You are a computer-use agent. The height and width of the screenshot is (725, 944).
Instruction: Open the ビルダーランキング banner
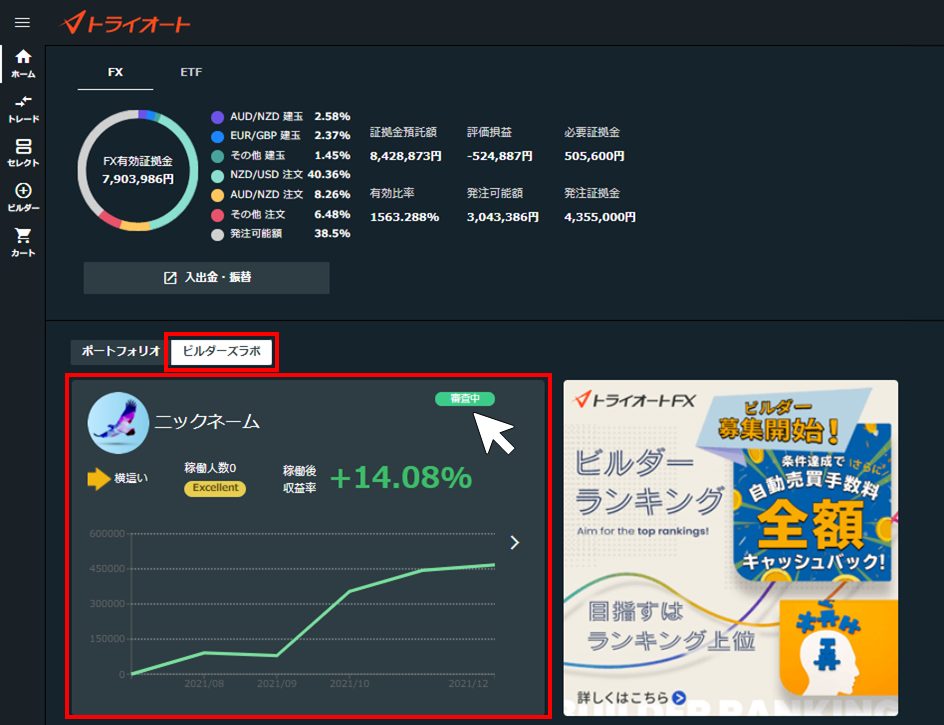click(x=730, y=547)
